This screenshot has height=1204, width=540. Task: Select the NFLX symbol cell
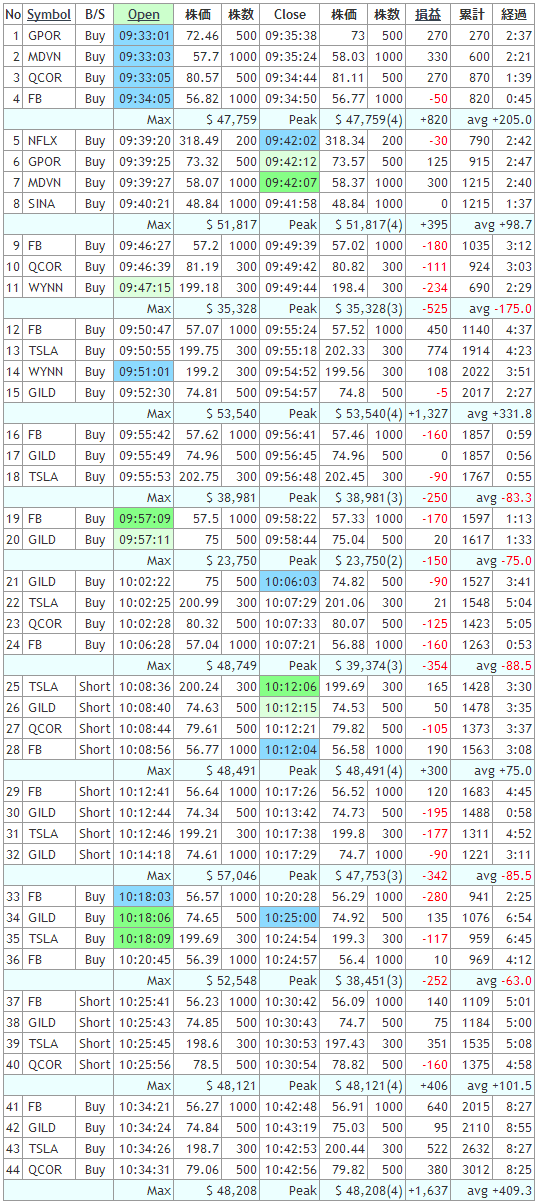(x=49, y=141)
